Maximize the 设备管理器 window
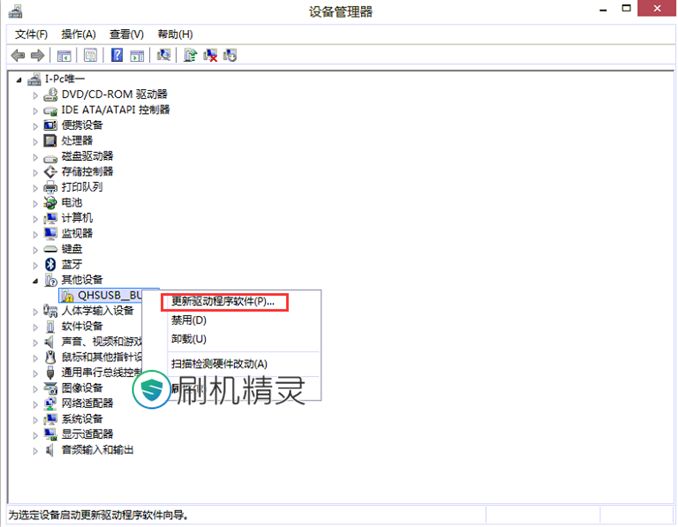The width and height of the screenshot is (678, 527). tap(626, 8)
